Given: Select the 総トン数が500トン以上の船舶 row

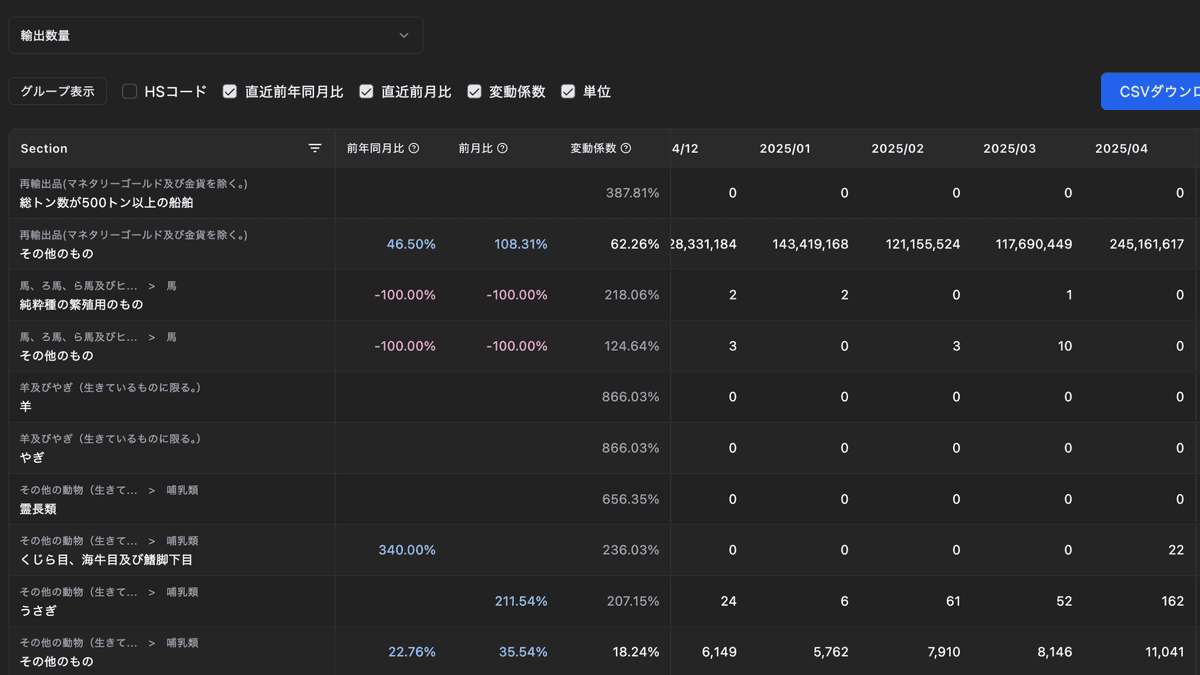Looking at the screenshot, I should tap(107, 202).
